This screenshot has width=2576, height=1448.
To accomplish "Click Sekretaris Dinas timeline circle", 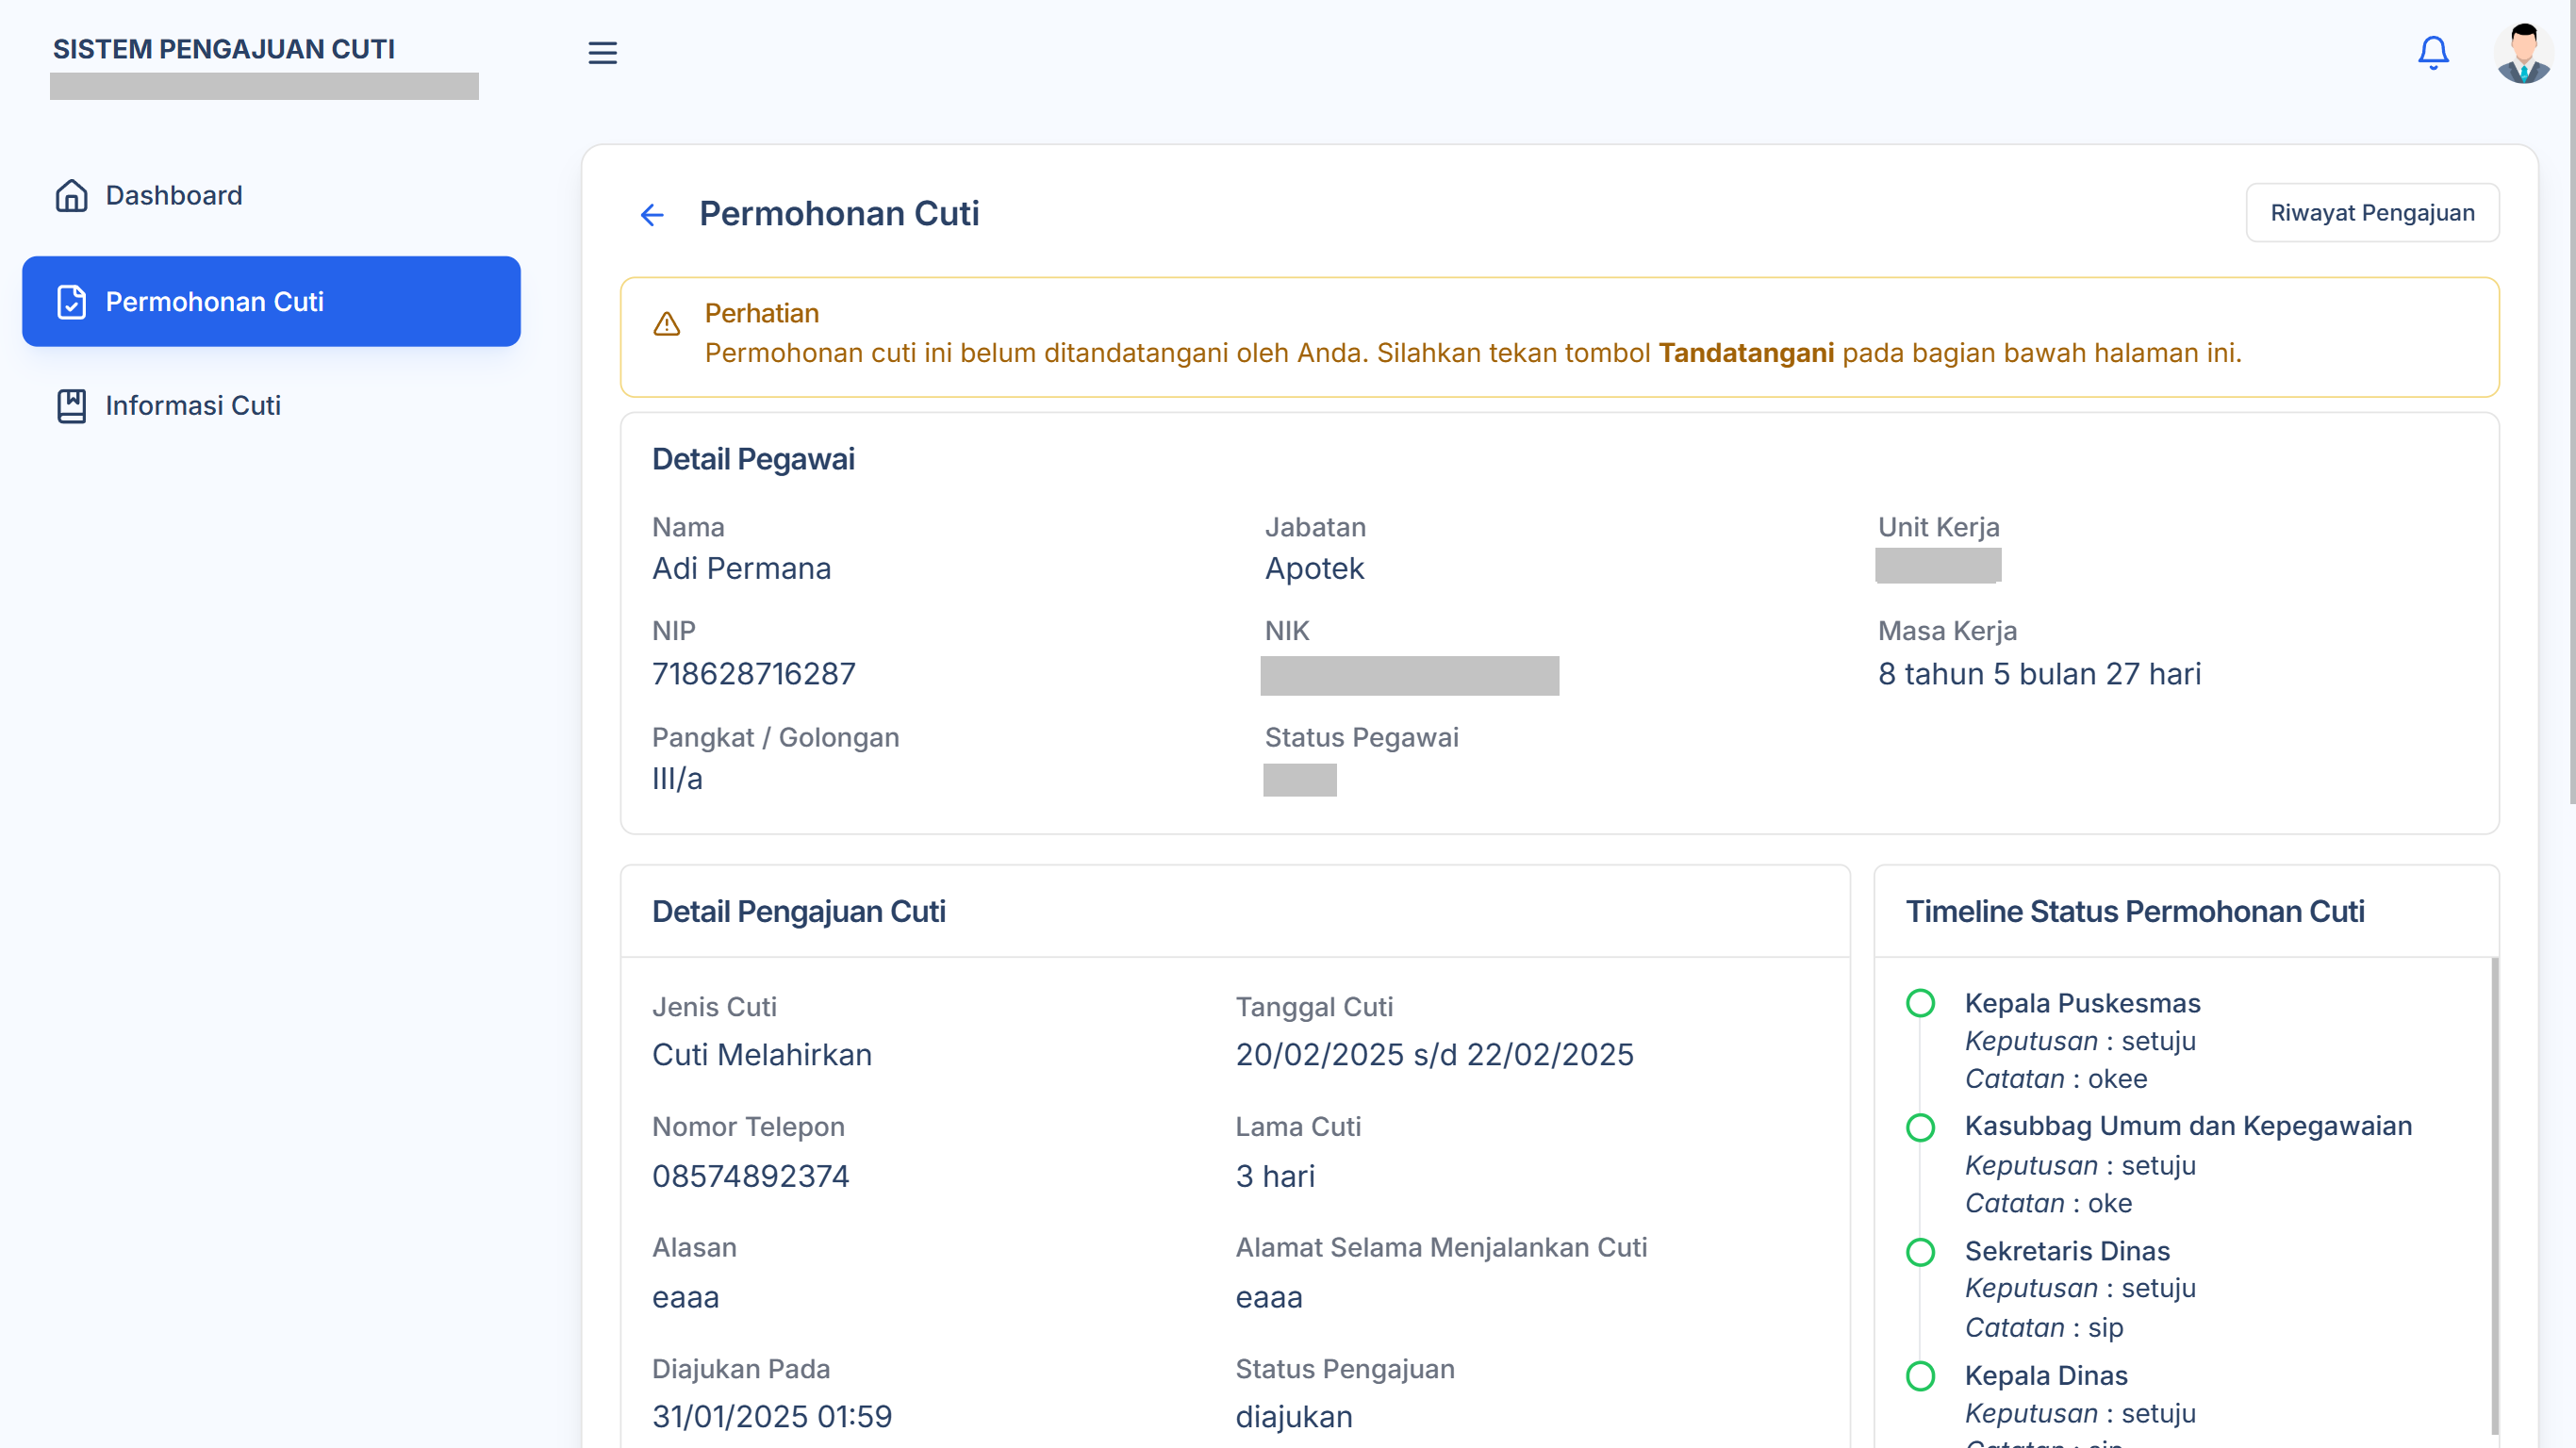I will coord(1920,1251).
